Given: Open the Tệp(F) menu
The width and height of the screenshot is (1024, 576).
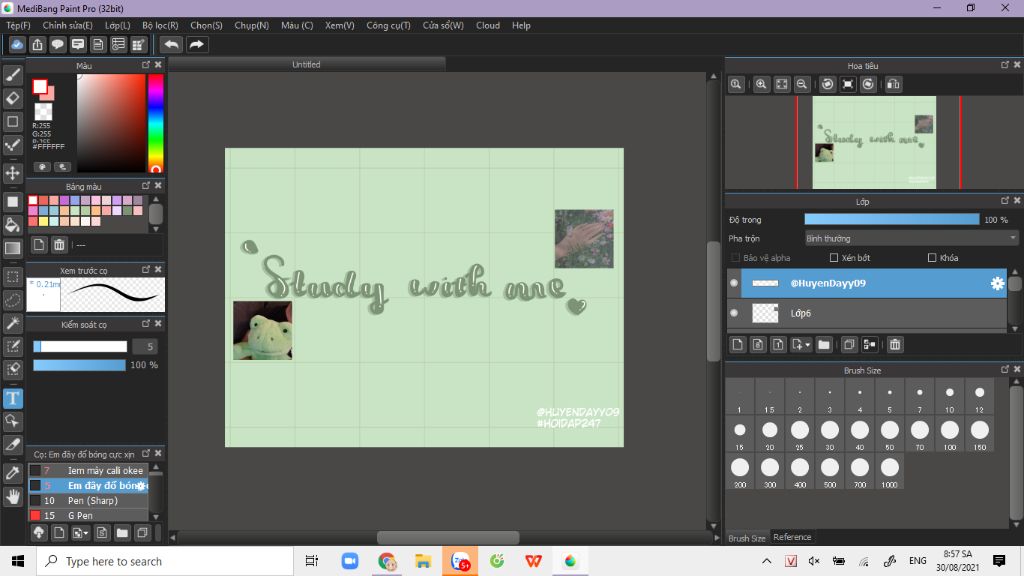Looking at the screenshot, I should coord(18,25).
